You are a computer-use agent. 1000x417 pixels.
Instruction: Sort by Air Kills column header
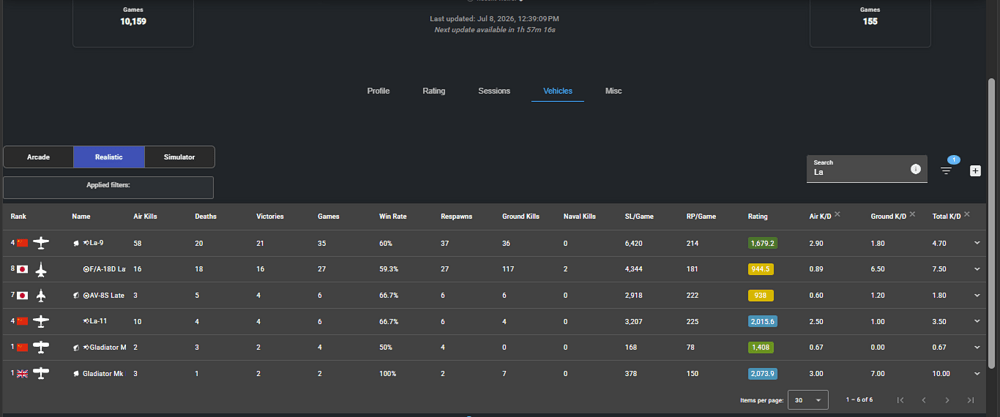tap(145, 217)
